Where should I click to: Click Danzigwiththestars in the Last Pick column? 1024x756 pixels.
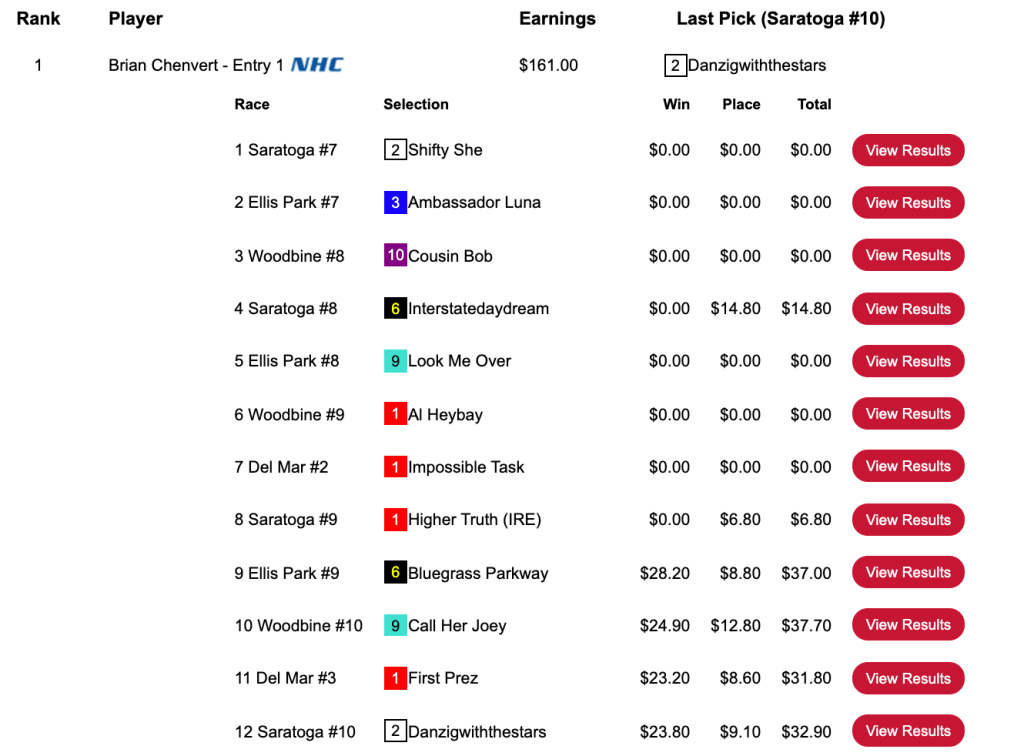point(756,66)
